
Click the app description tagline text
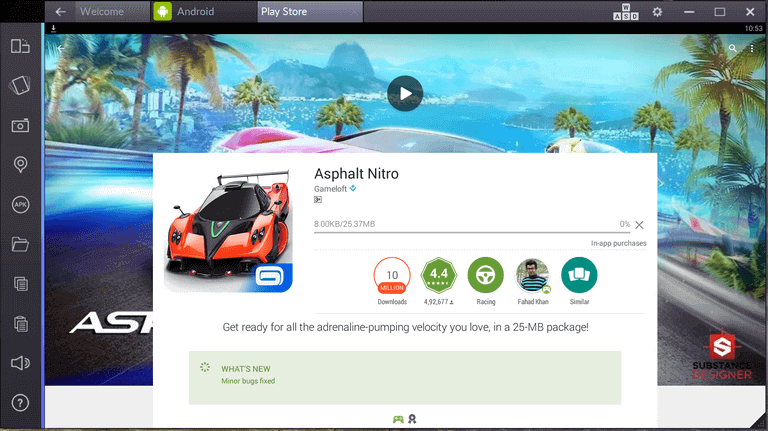pyautogui.click(x=406, y=327)
